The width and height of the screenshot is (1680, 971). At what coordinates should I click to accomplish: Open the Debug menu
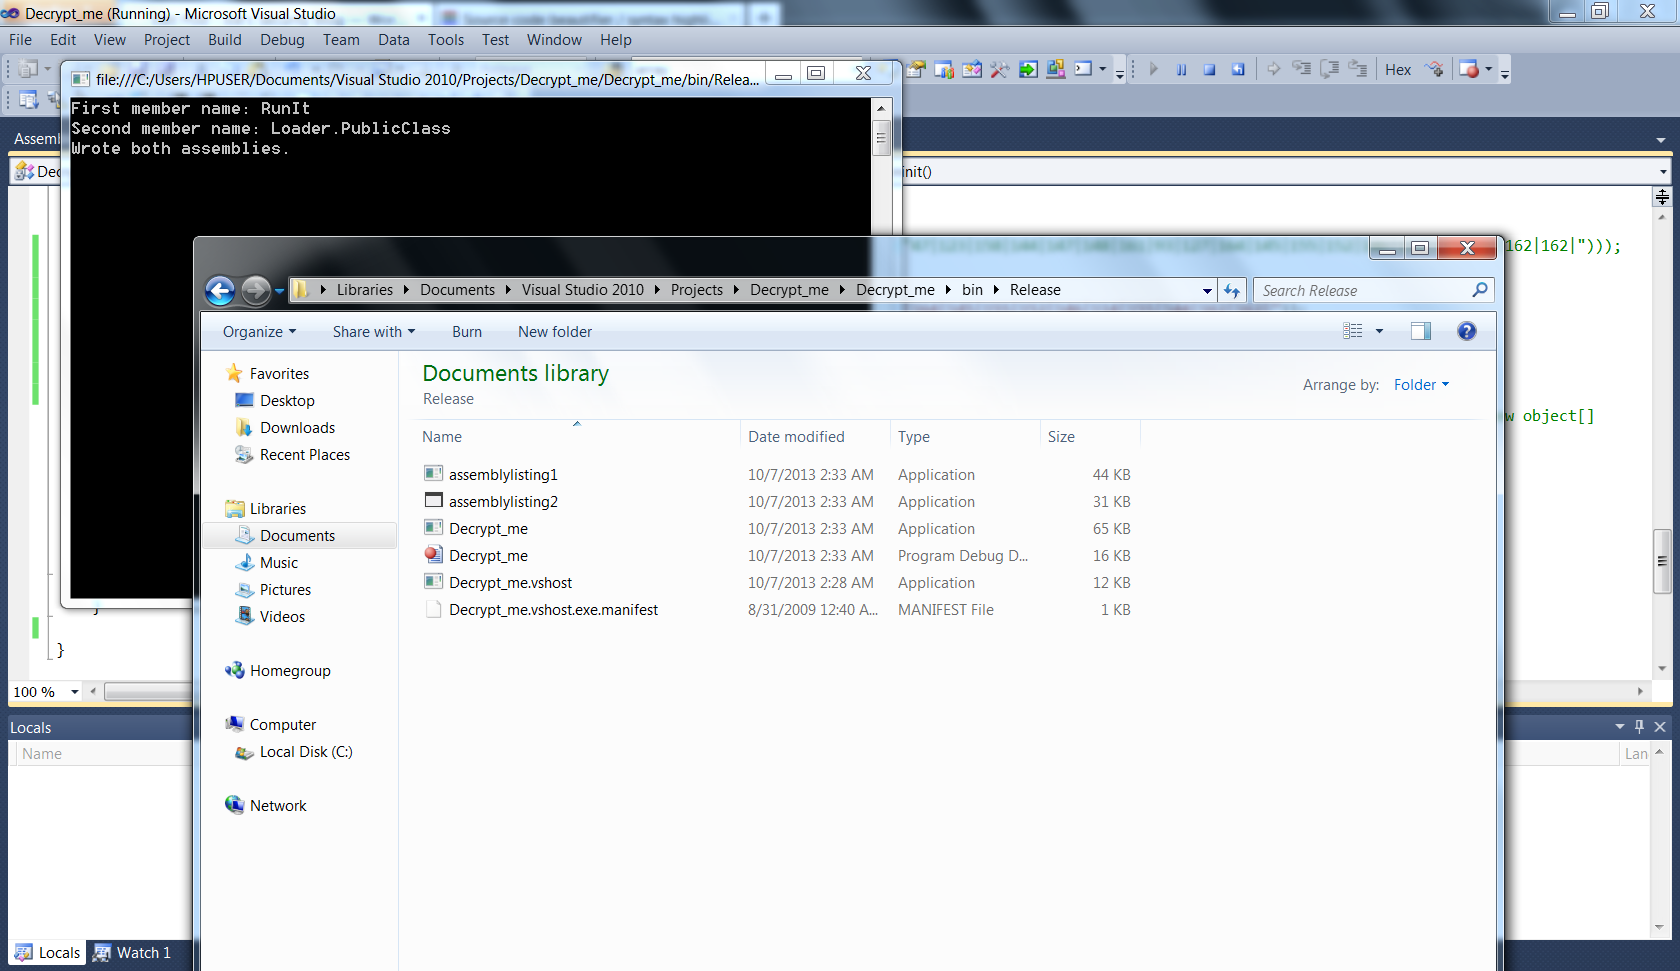click(282, 40)
